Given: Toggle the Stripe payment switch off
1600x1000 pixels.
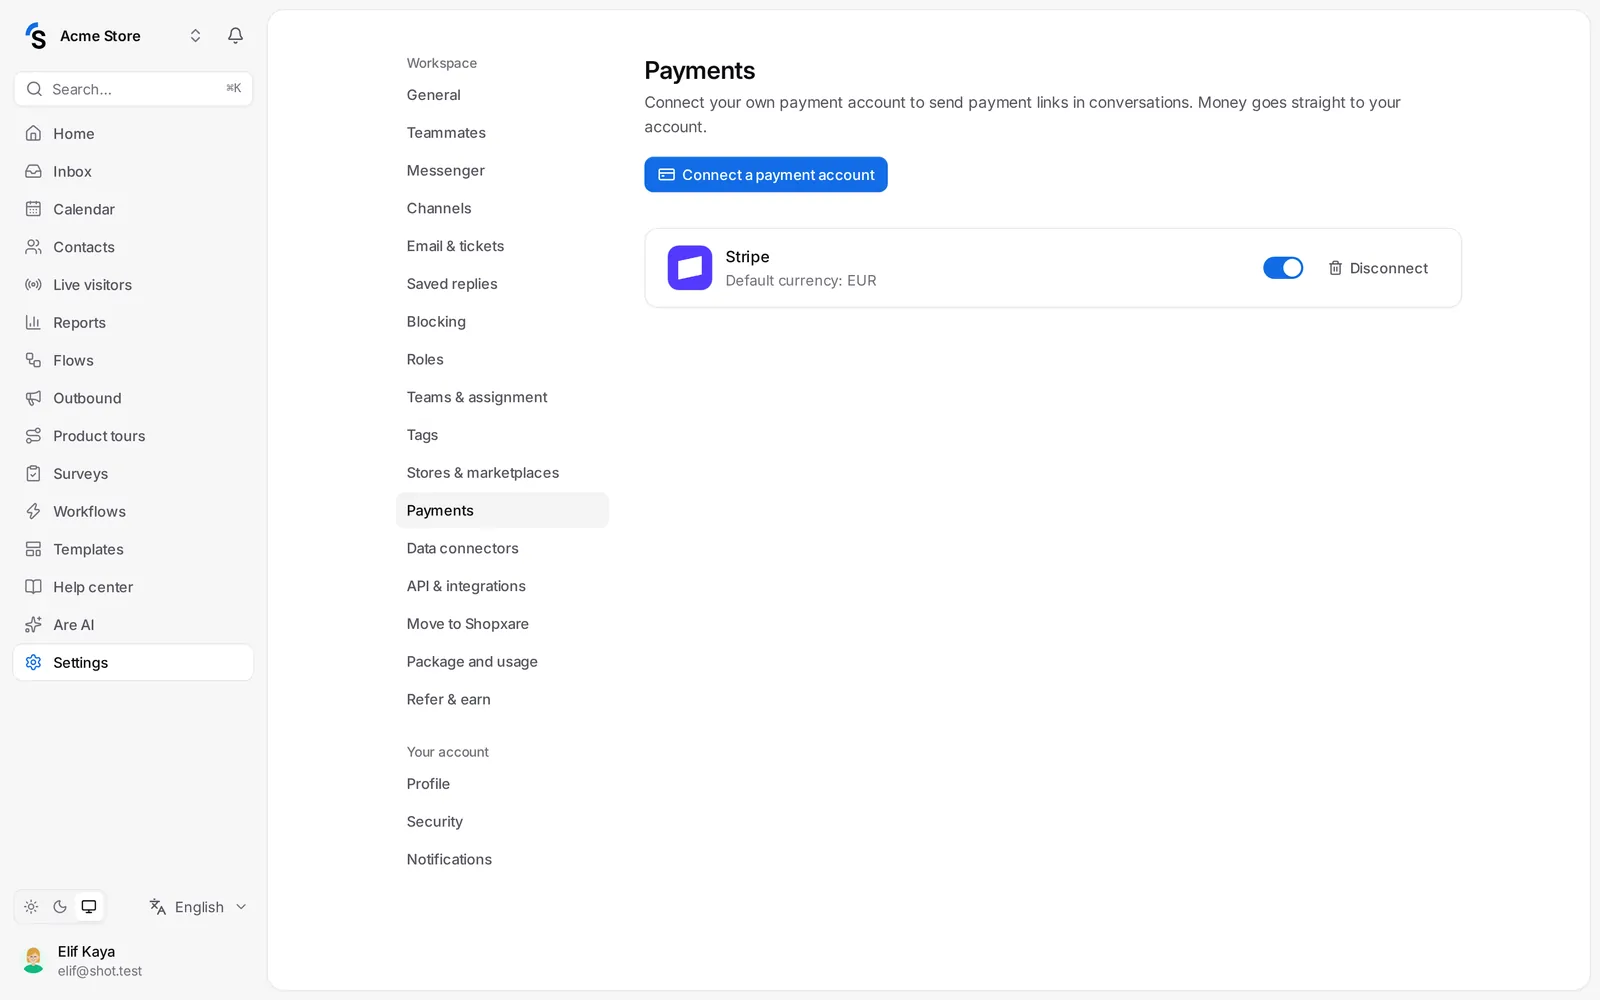Looking at the screenshot, I should [x=1283, y=268].
